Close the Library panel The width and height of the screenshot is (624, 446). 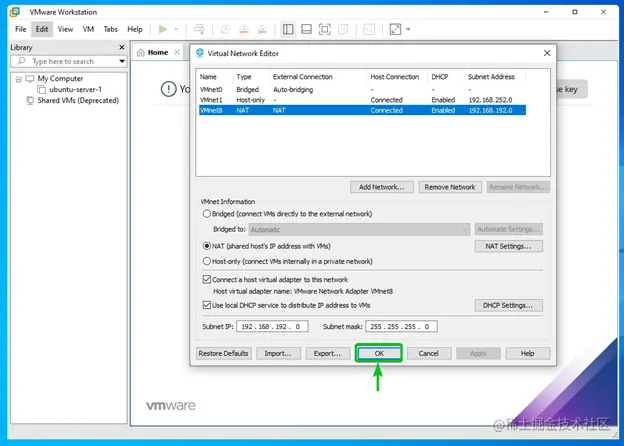point(122,47)
